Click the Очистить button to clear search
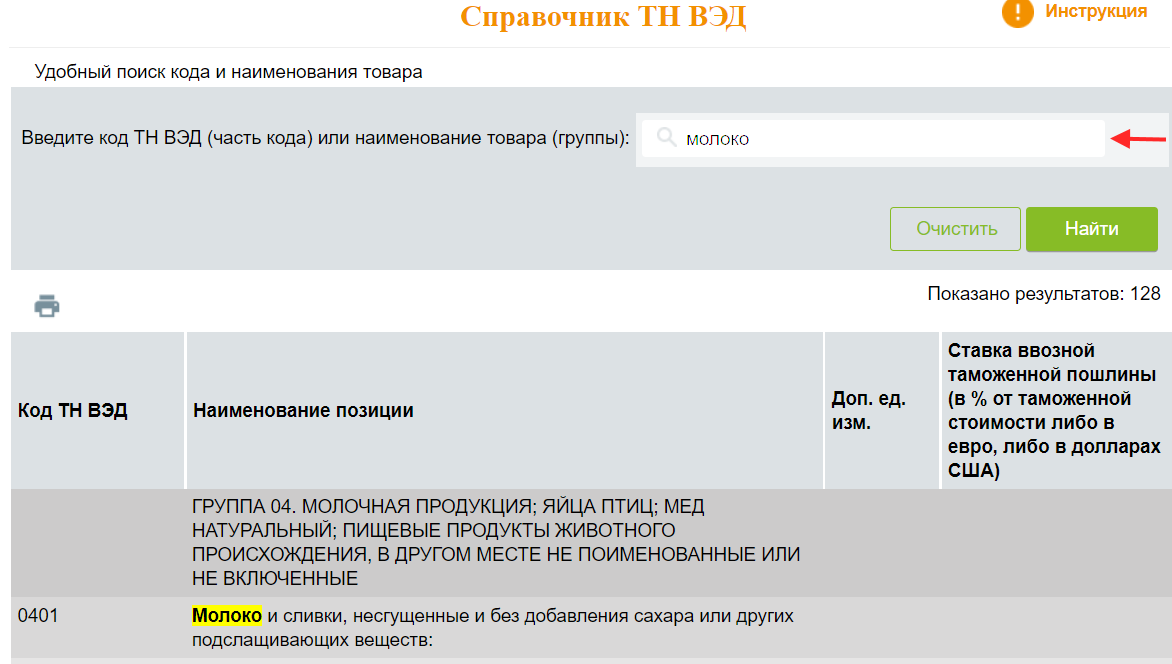This screenshot has width=1172, height=664. click(955, 229)
